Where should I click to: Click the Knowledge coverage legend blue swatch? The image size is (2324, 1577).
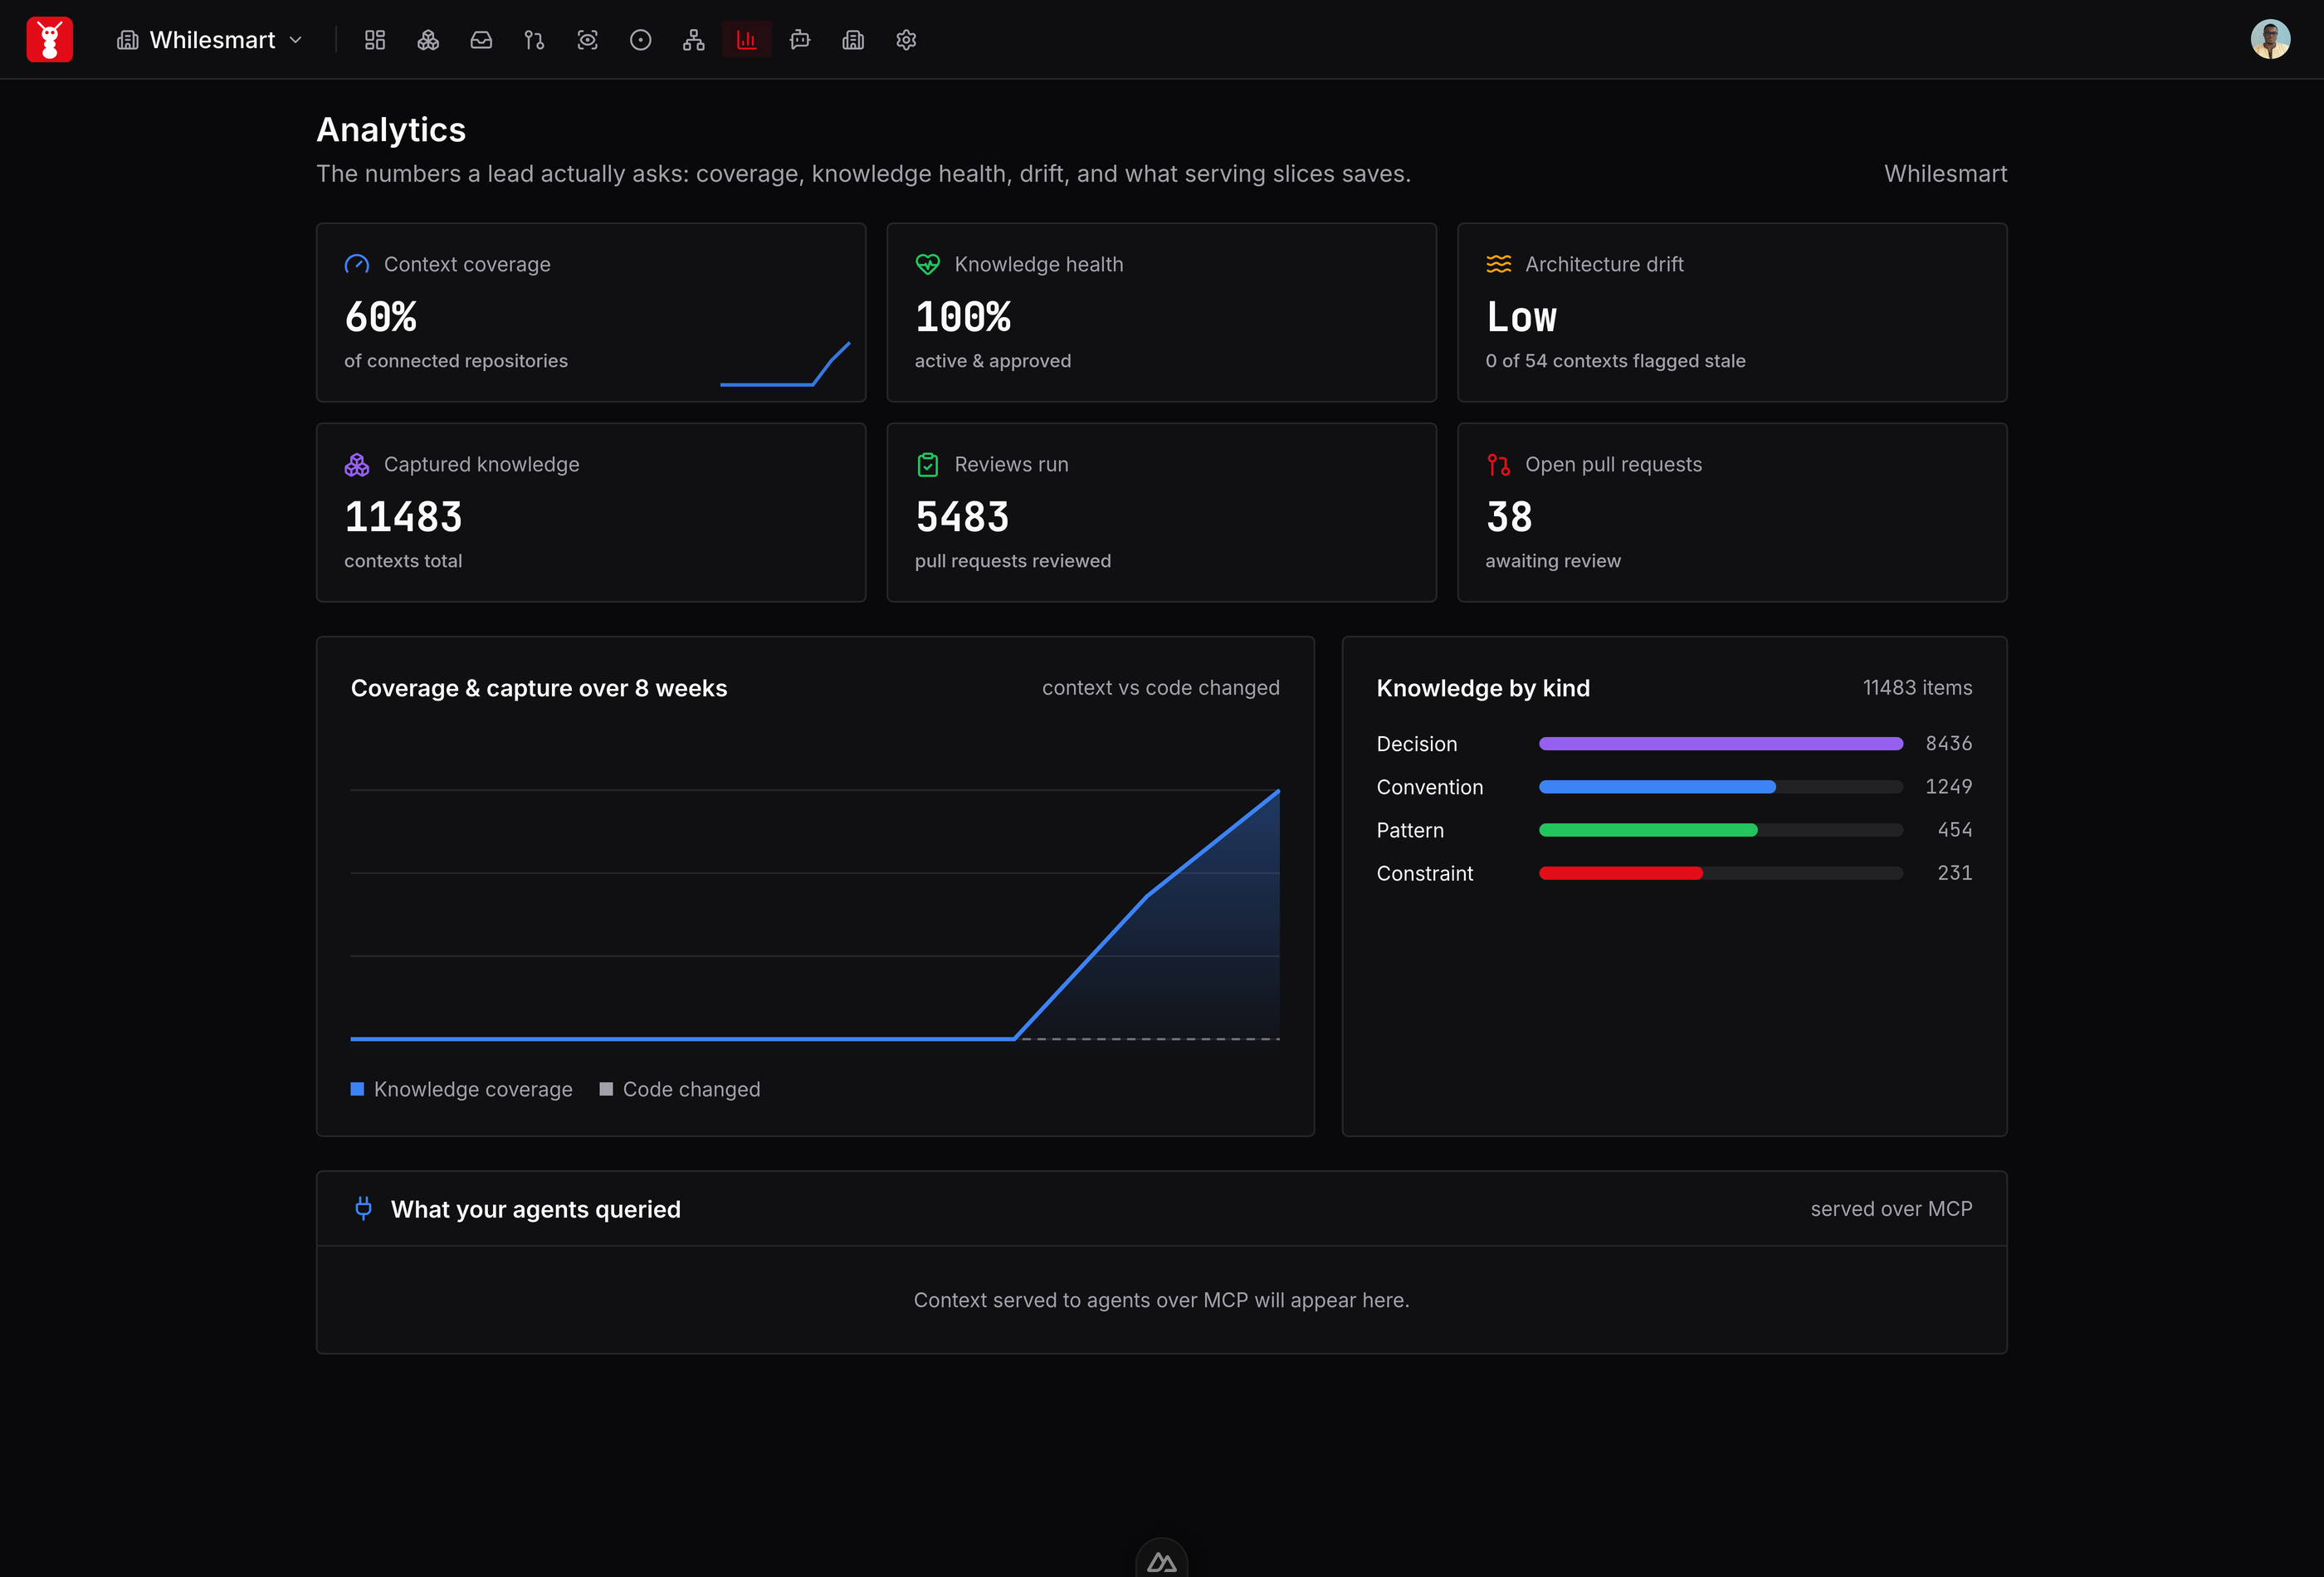click(x=357, y=1089)
